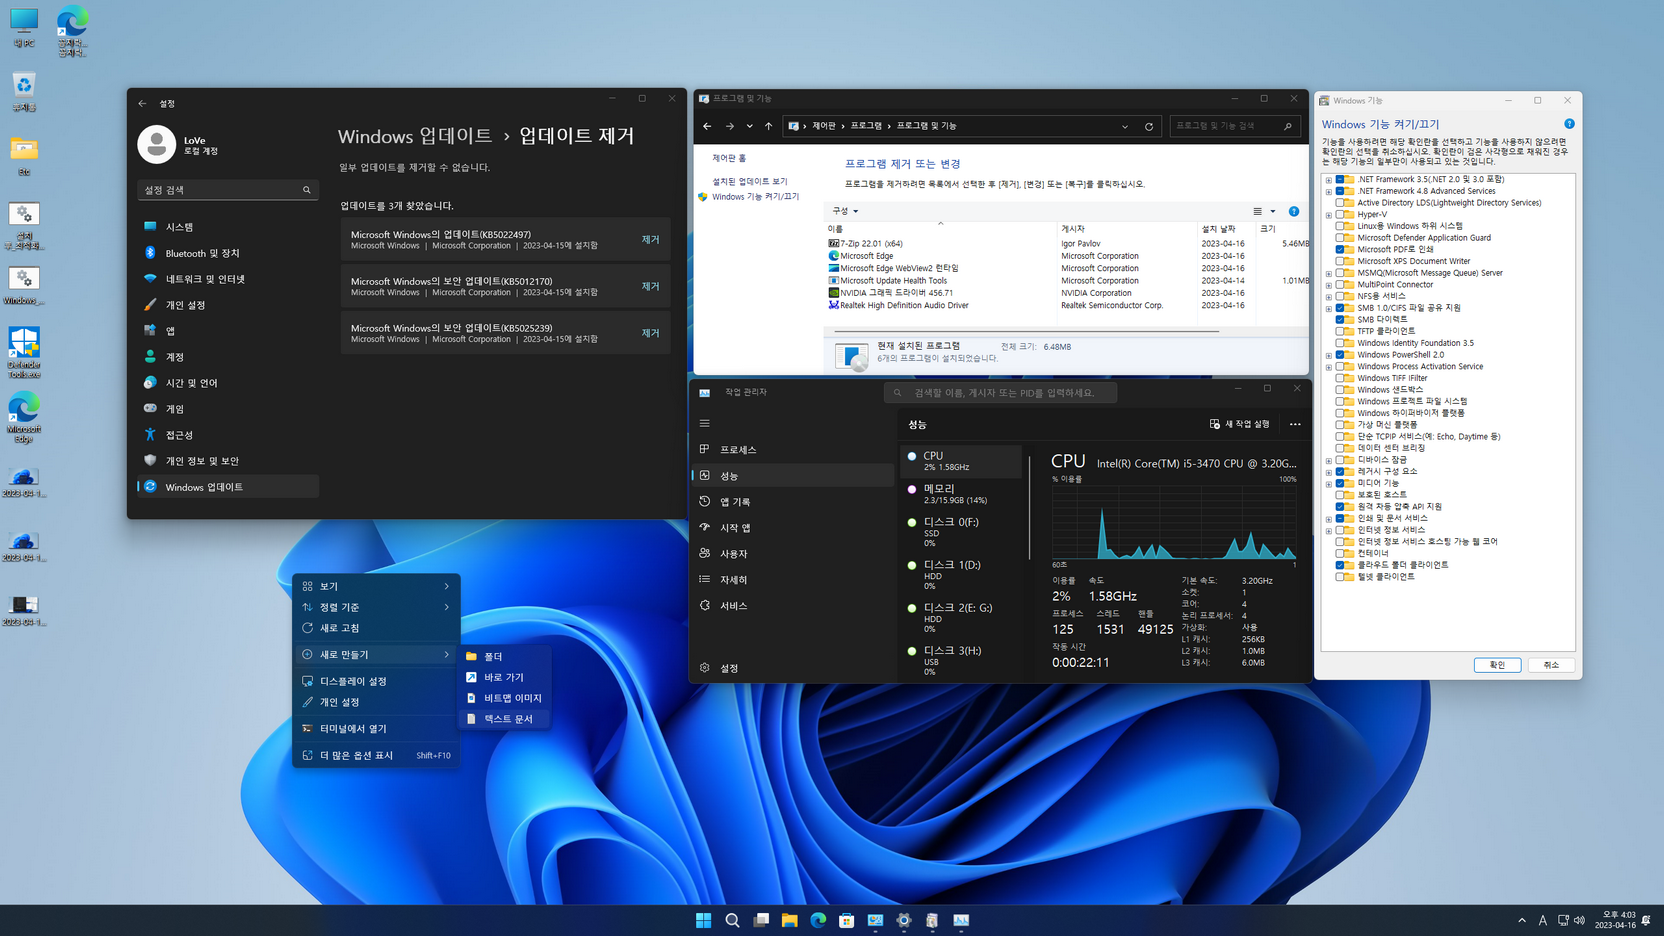Click 제거 for update KB5012170

coord(651,286)
